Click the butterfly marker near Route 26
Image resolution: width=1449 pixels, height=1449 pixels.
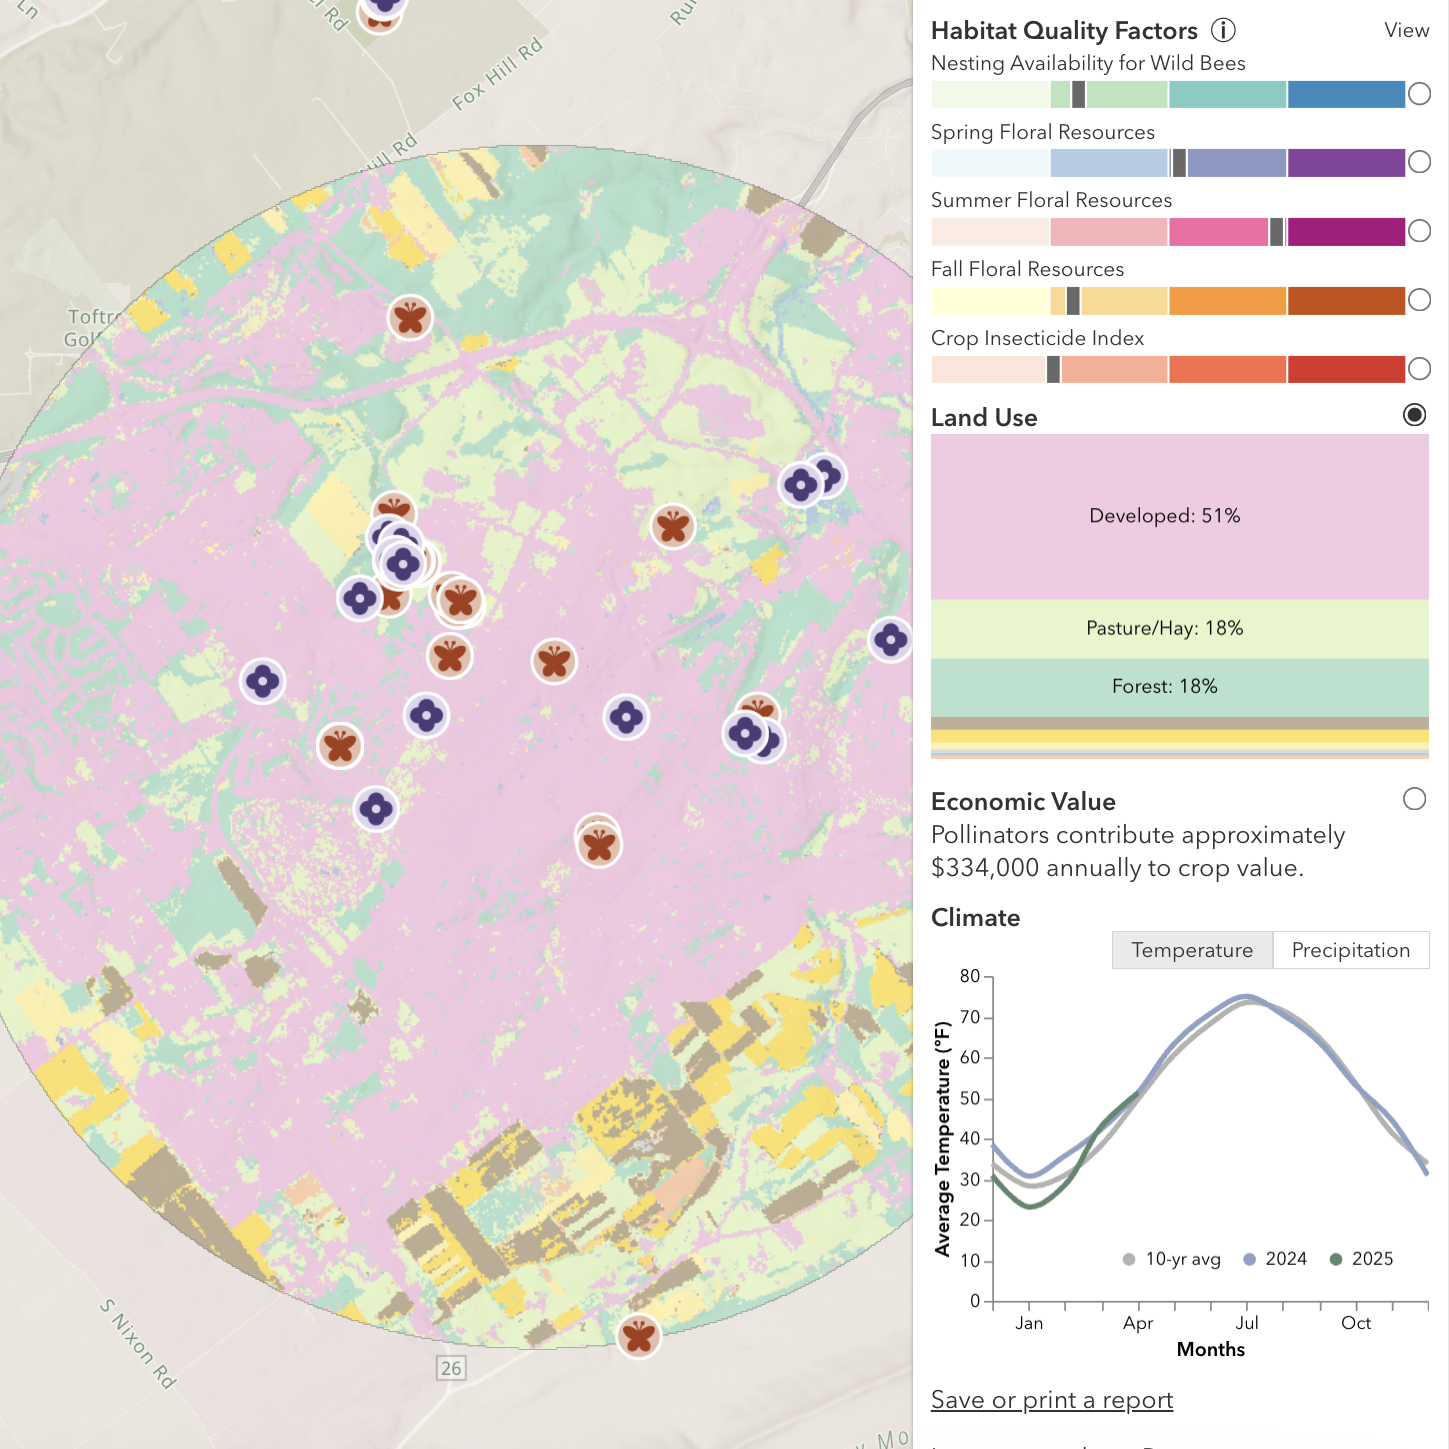(638, 1335)
